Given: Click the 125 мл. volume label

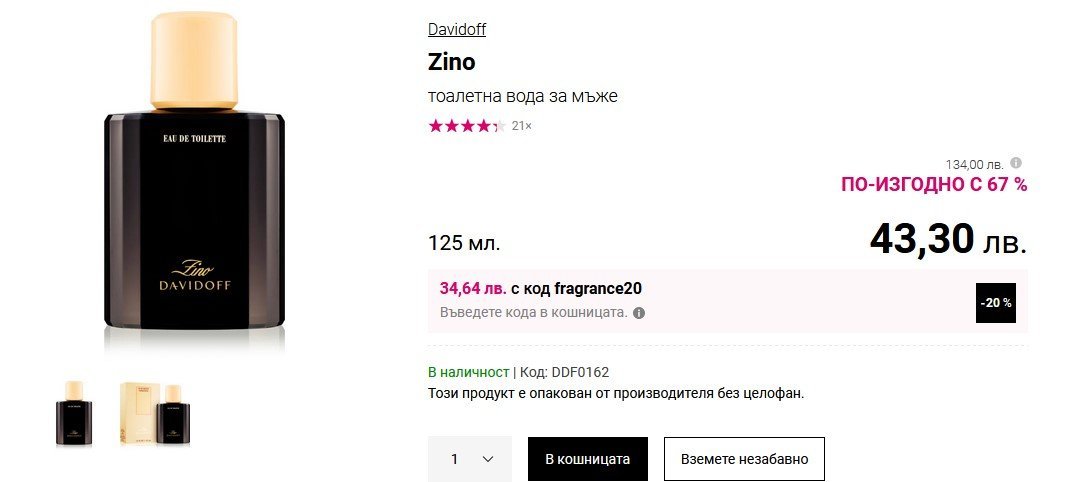Looking at the screenshot, I should 464,243.
